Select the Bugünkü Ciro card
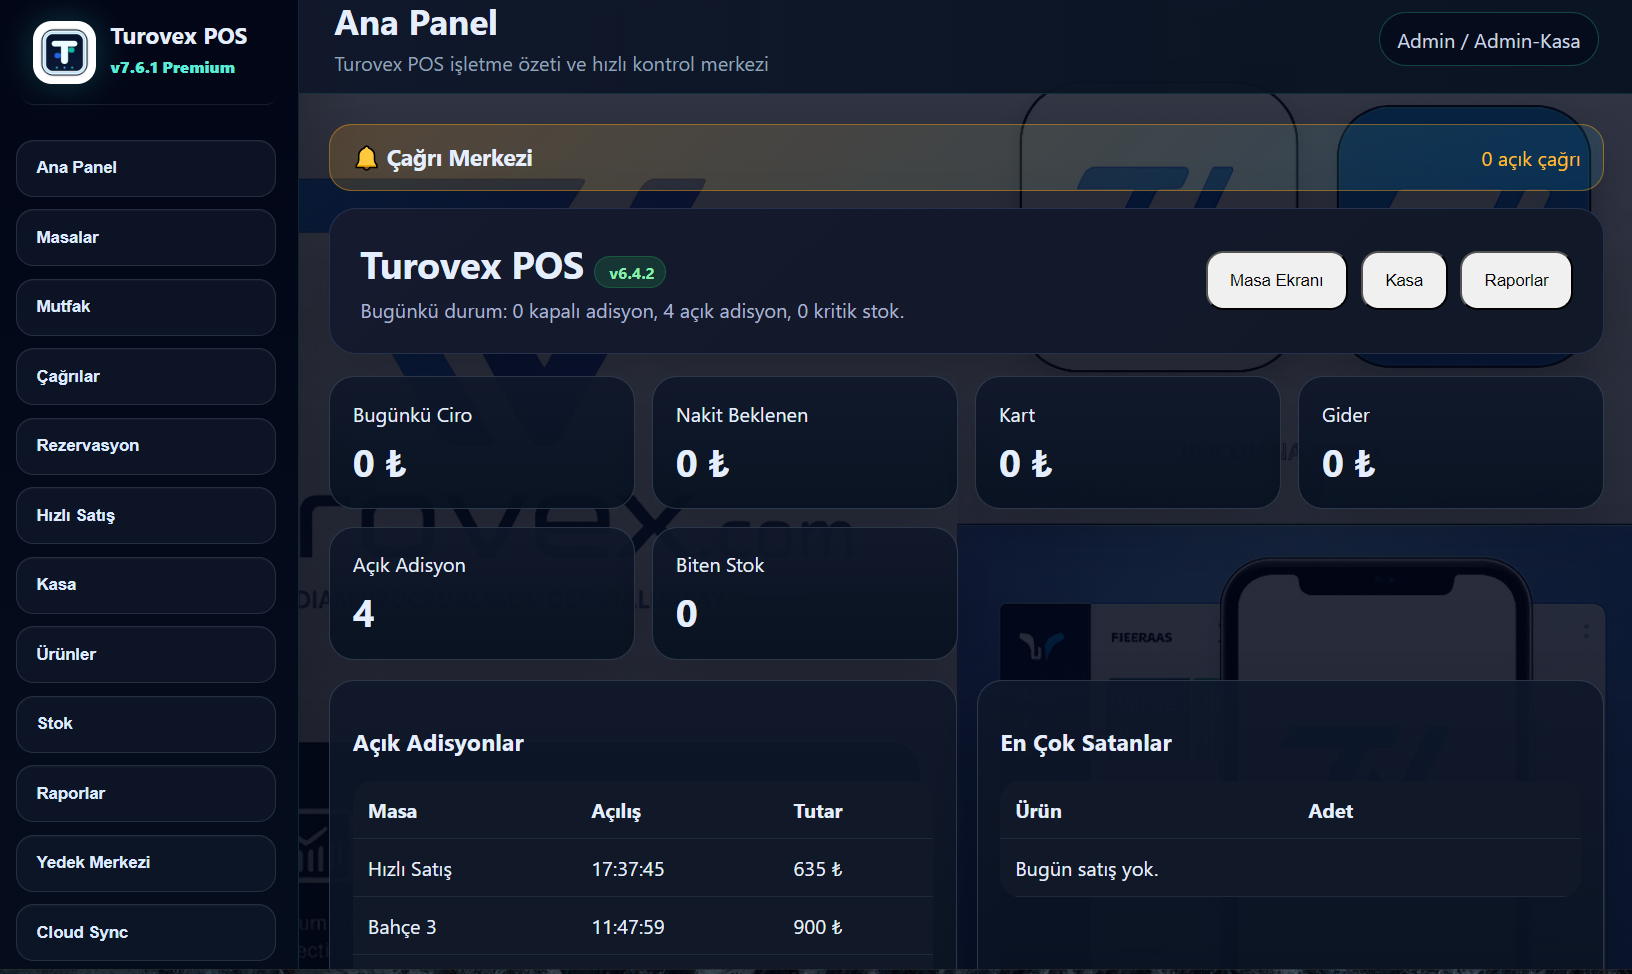Screen dimensions: 1632x974 click(x=482, y=442)
